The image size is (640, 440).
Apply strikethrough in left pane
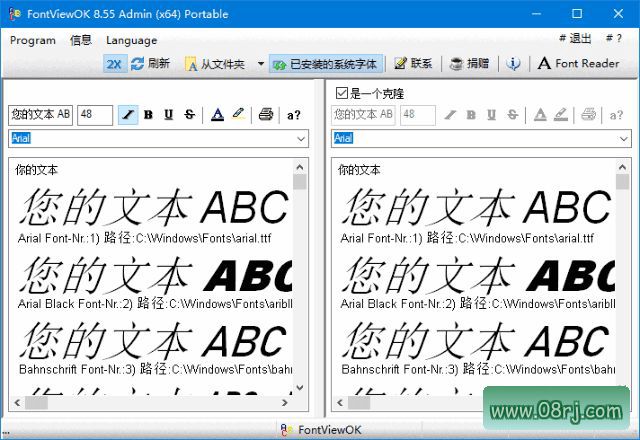click(189, 115)
